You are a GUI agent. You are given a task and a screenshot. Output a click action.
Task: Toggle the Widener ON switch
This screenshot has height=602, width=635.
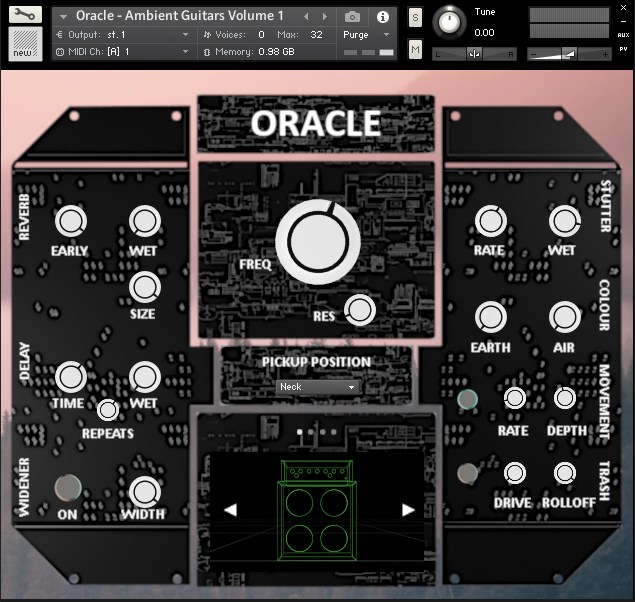point(68,487)
